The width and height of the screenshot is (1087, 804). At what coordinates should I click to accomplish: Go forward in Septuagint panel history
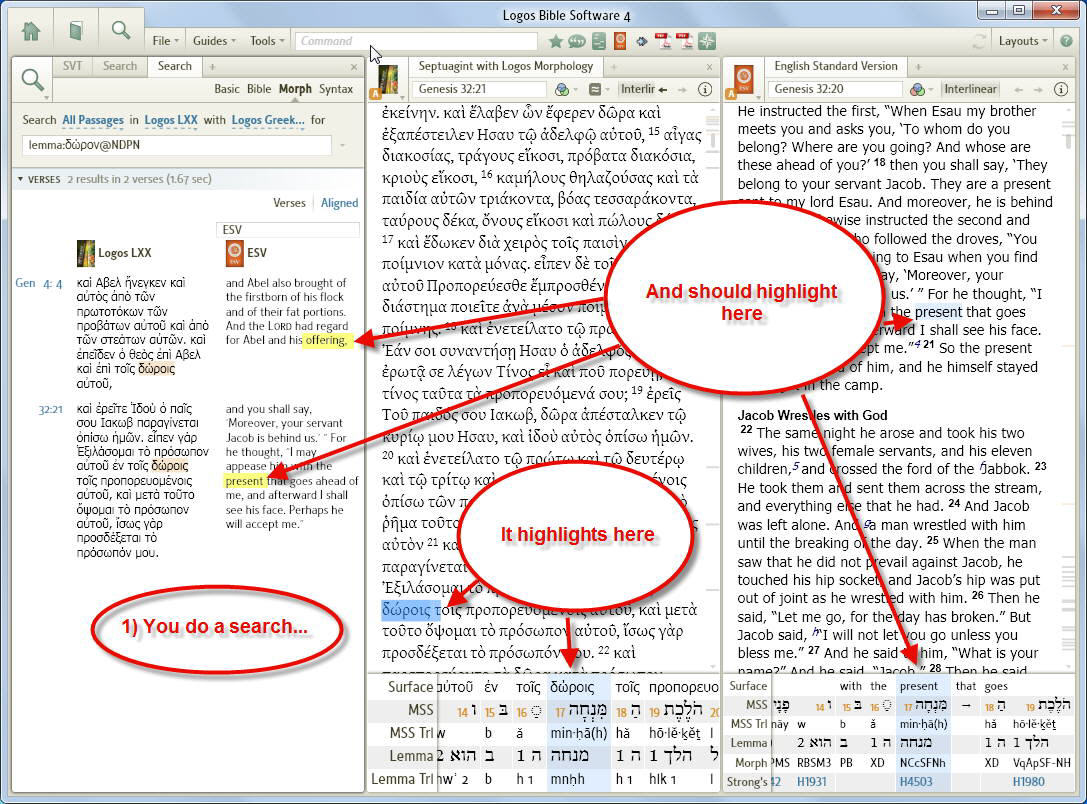coord(682,89)
